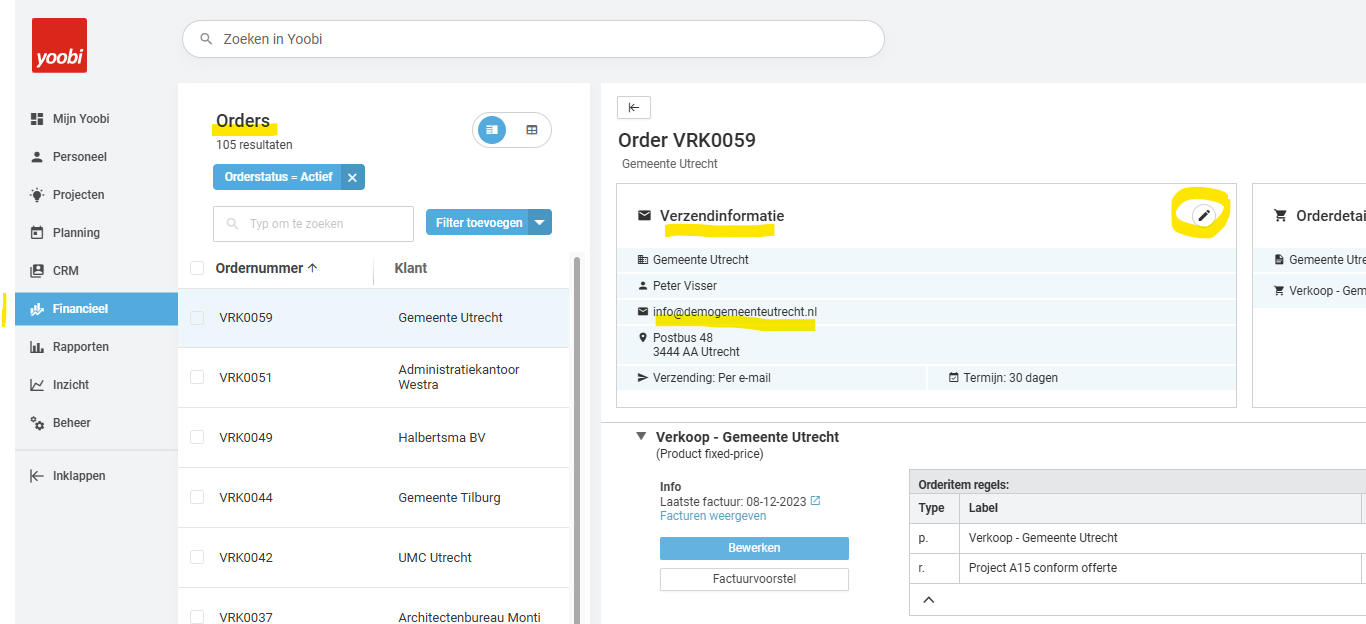The image size is (1366, 624).
Task: Focus the Typ om te zoeken field
Action: tap(313, 224)
